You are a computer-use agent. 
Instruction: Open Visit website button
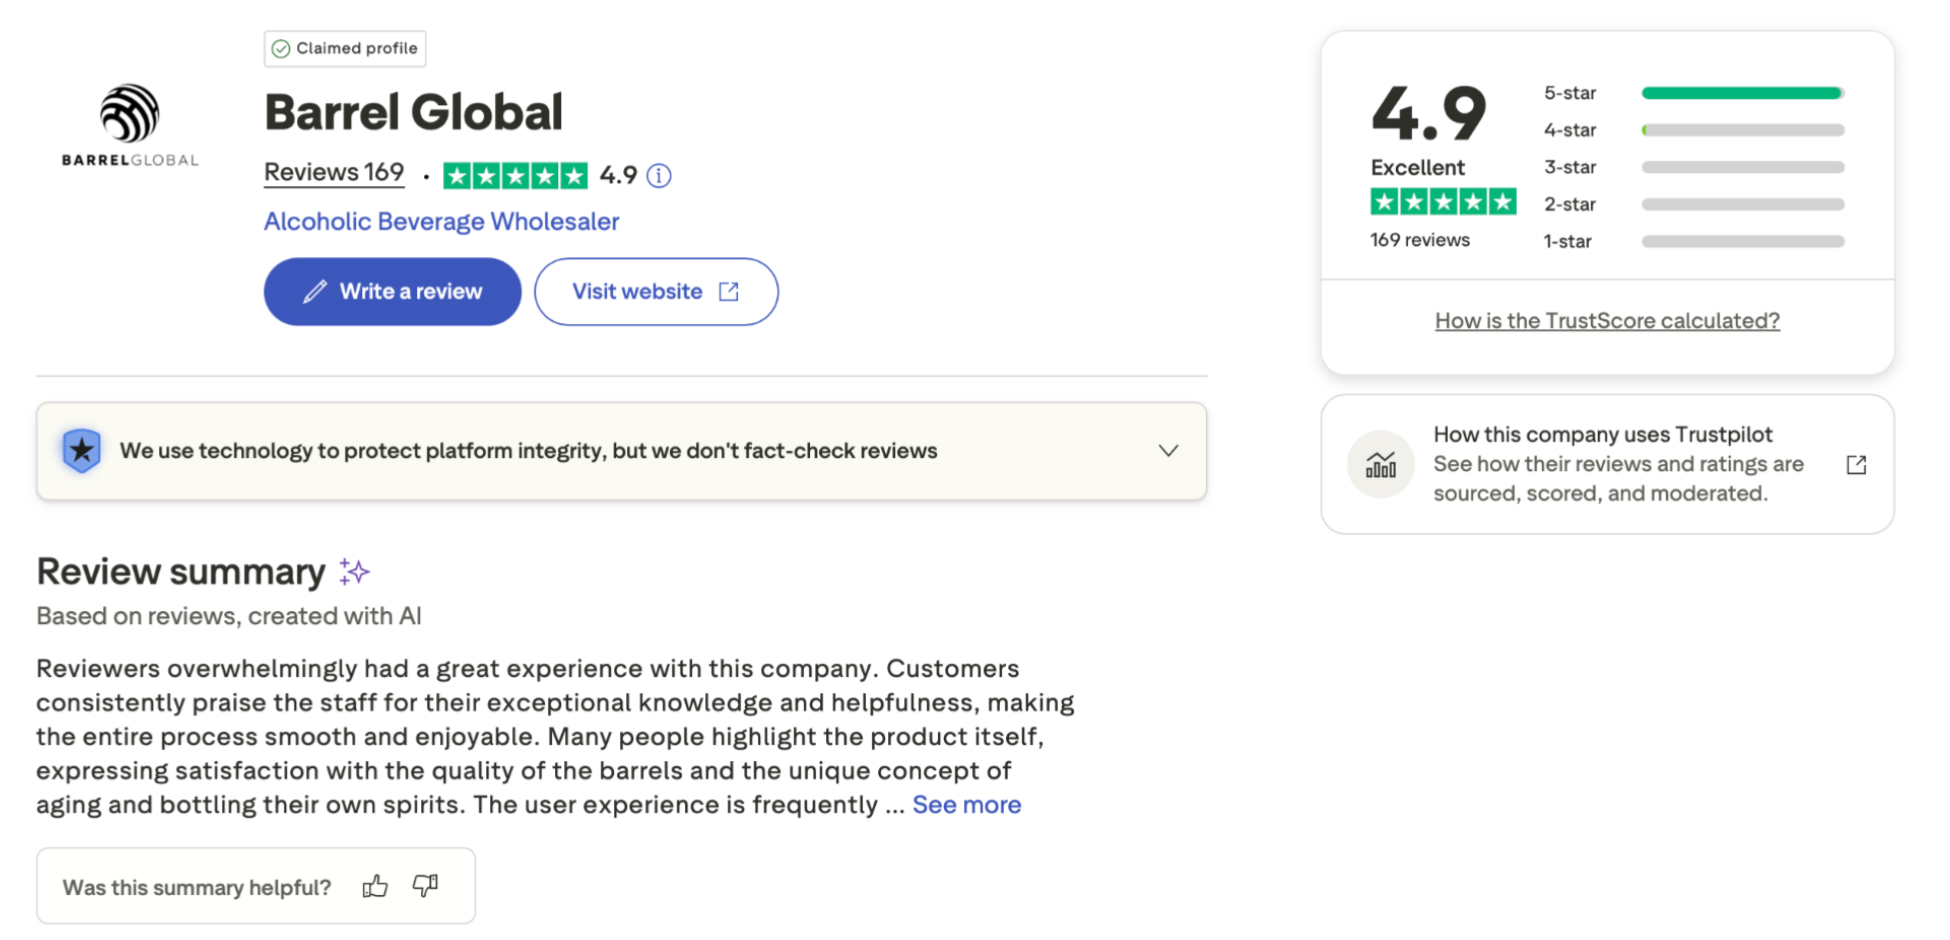coord(656,292)
